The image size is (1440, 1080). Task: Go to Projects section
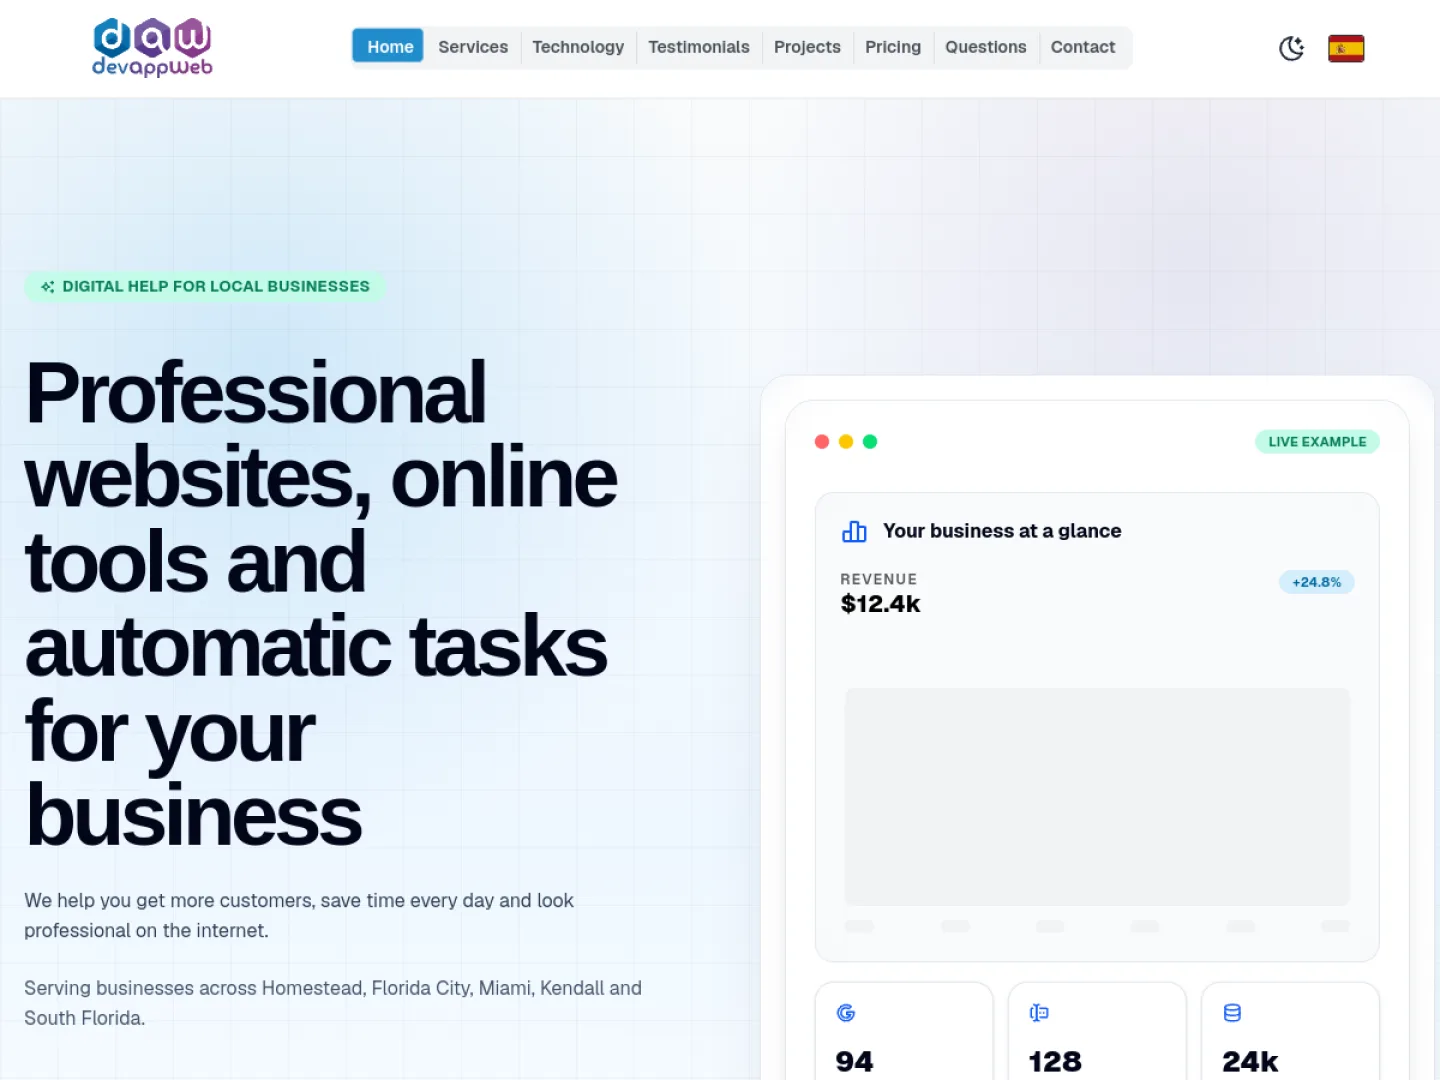(807, 47)
